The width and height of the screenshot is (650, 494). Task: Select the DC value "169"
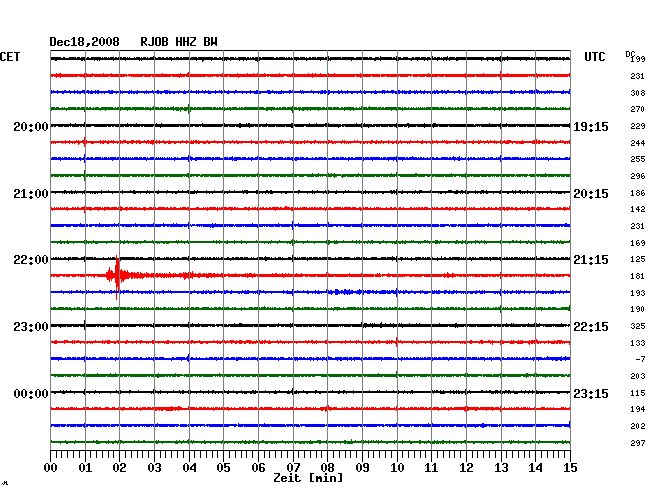tap(638, 243)
